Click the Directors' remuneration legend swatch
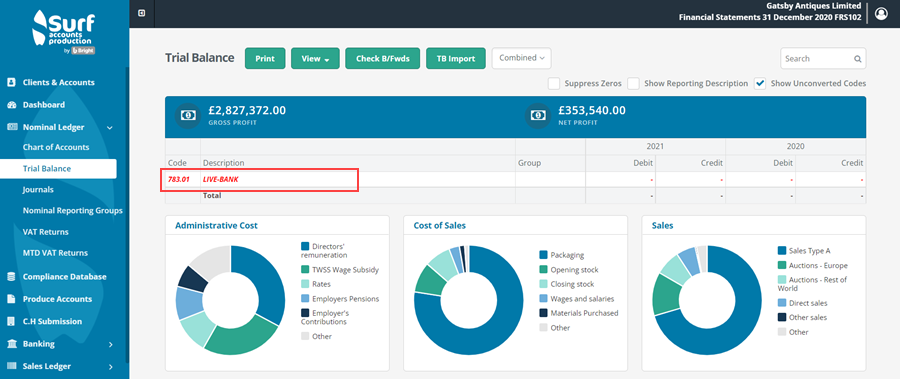Screen dimensions: 900x379 (305, 246)
